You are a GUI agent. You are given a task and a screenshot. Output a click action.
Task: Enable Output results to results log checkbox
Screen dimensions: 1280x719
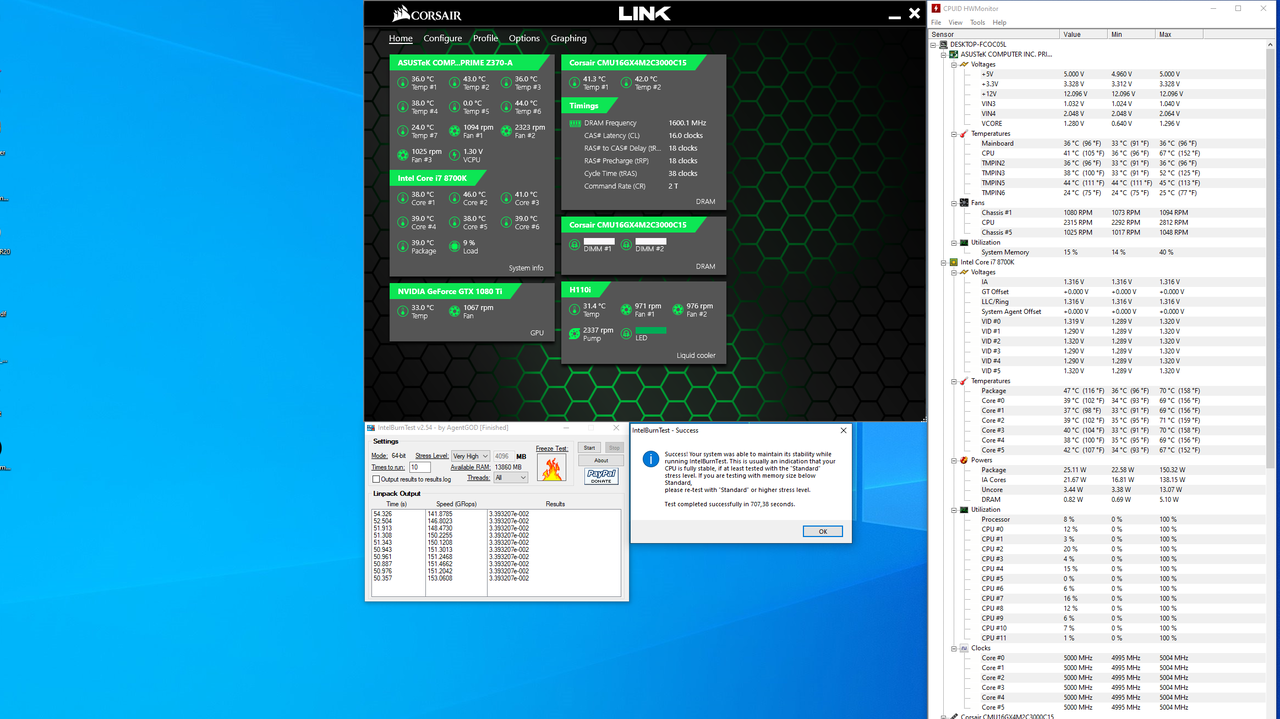[376, 479]
